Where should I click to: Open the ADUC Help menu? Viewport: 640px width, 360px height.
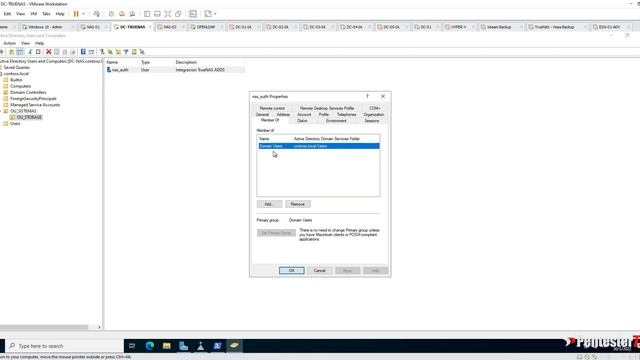click(40, 43)
